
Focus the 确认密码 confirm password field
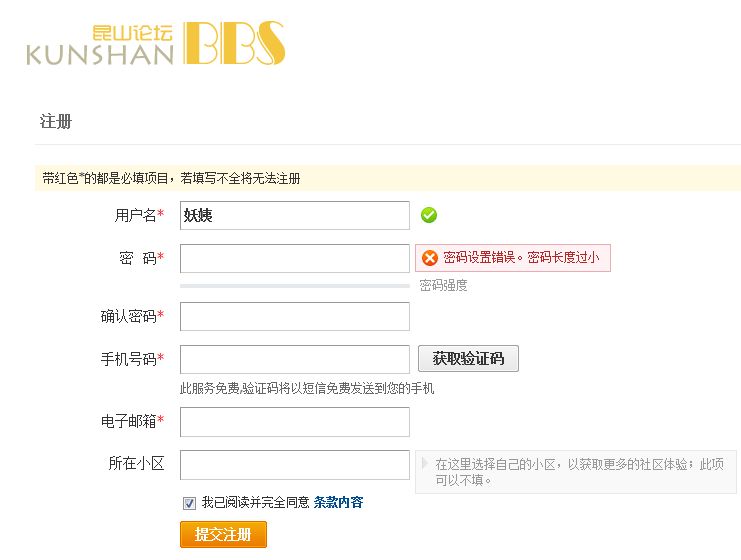coord(295,317)
